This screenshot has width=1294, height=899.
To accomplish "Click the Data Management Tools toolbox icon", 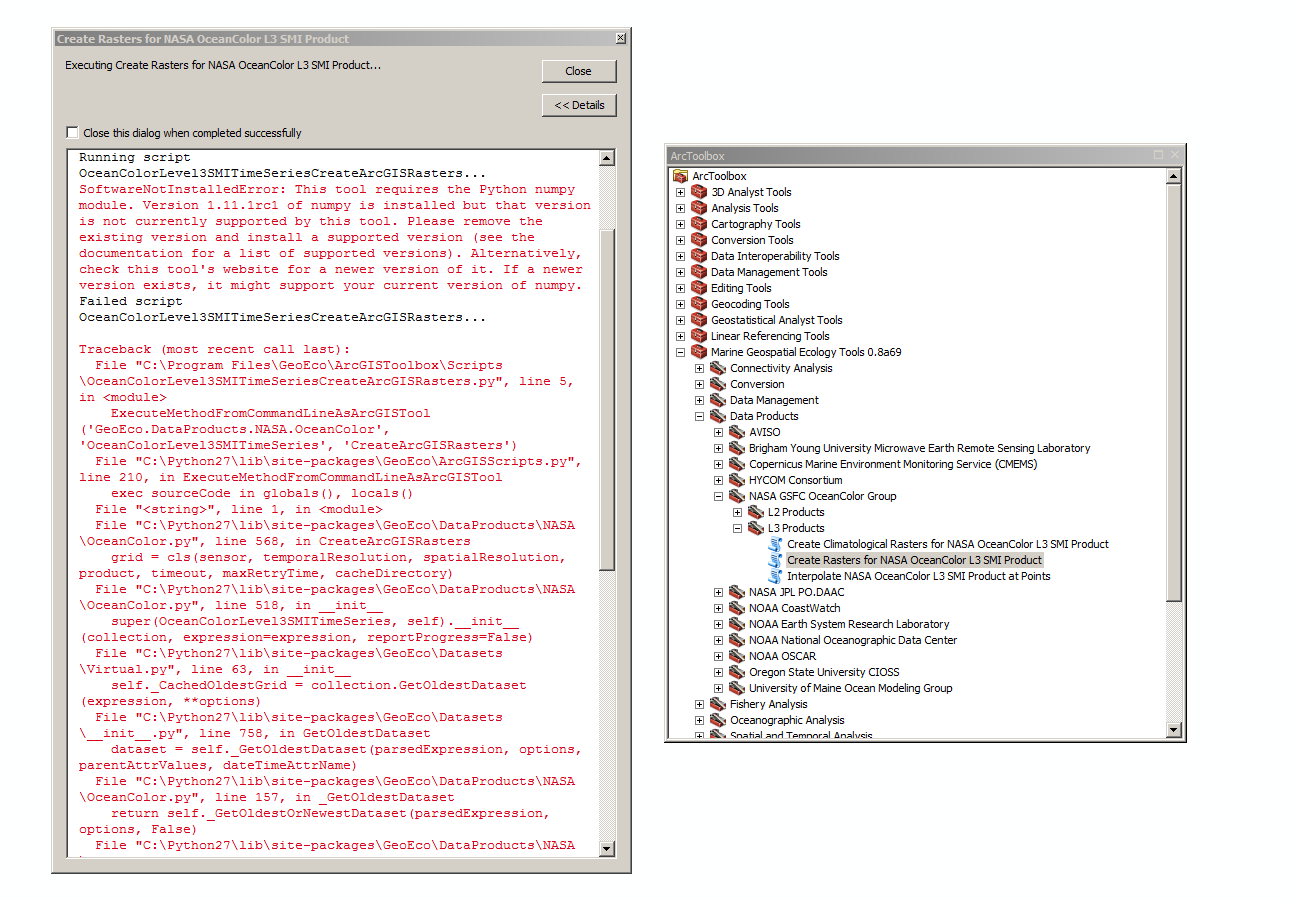I will (x=699, y=272).
